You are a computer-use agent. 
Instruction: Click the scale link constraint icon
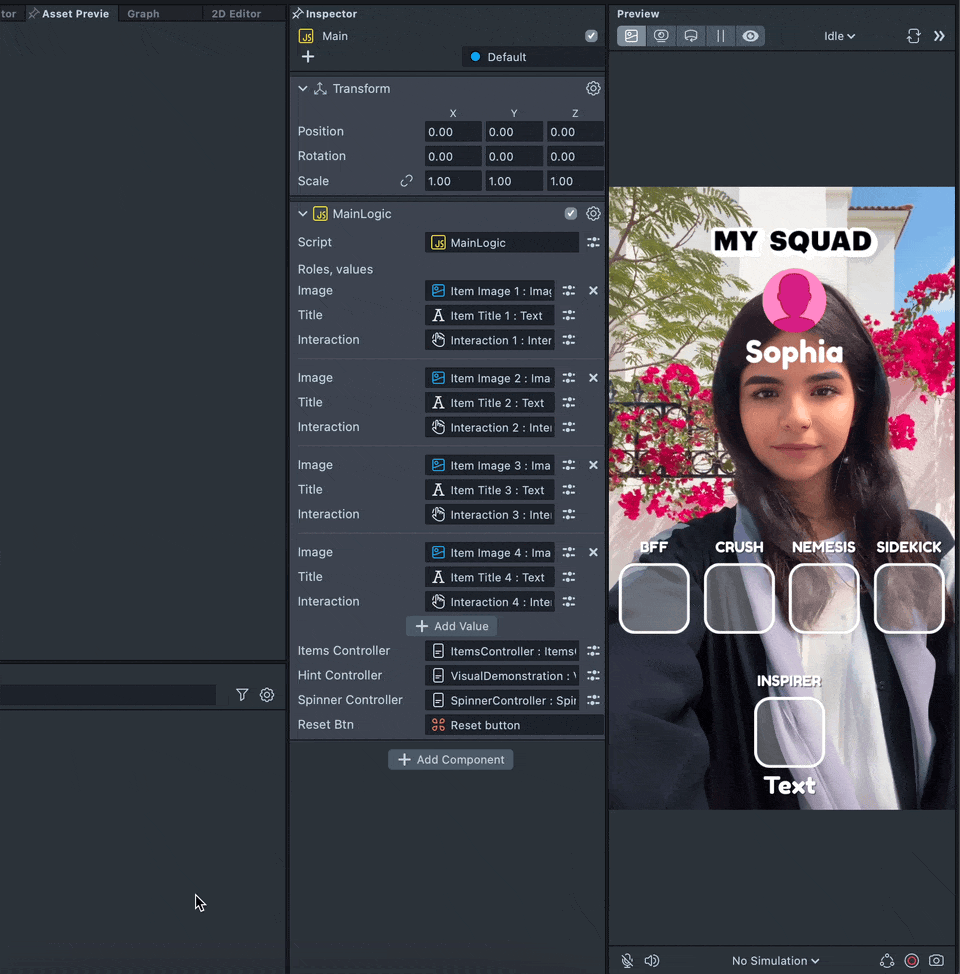pos(406,181)
